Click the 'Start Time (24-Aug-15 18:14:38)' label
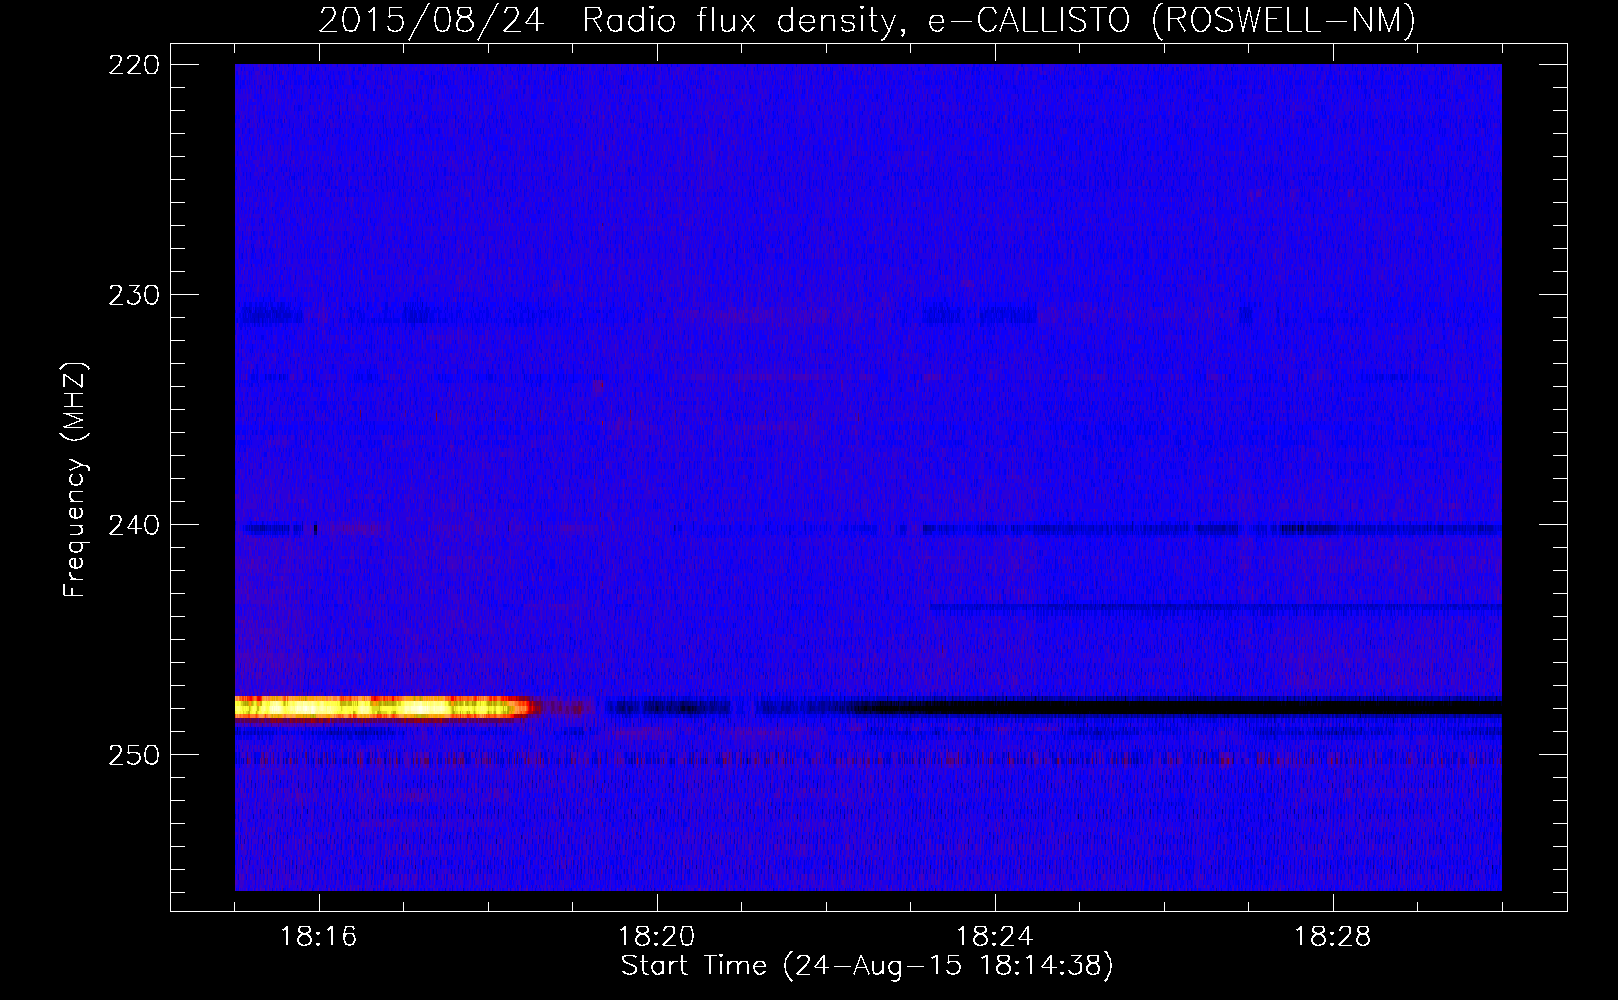Viewport: 1618px width, 1000px height. 867,966
